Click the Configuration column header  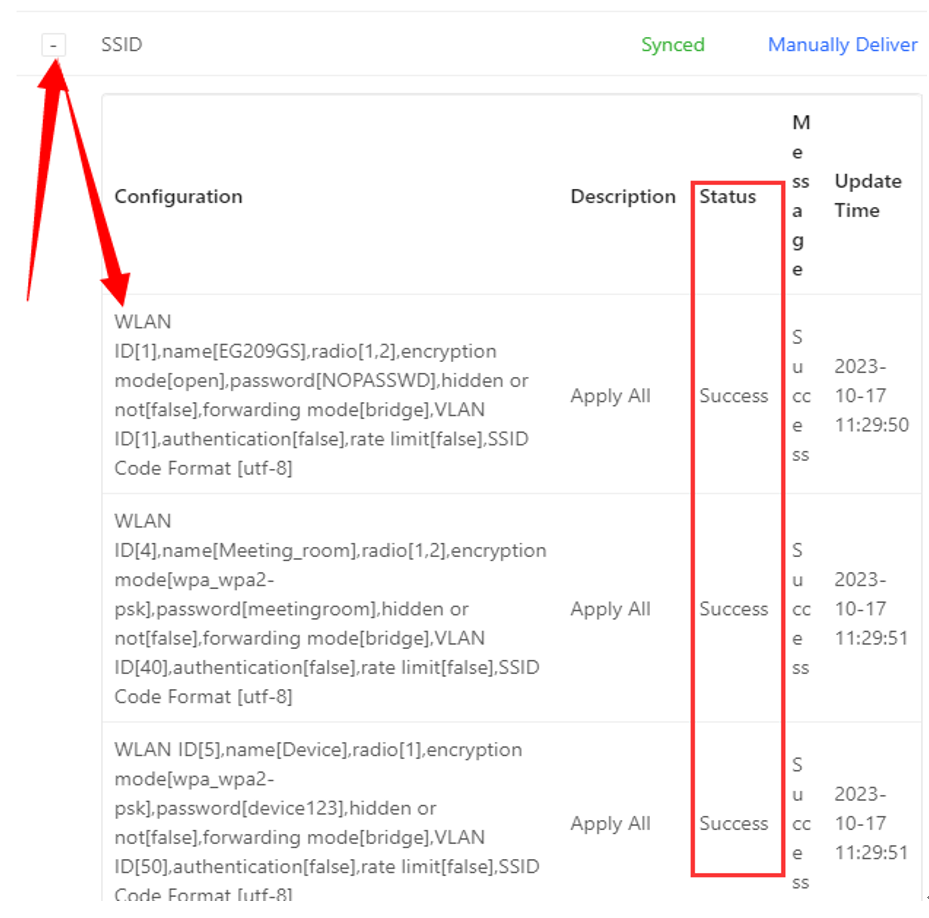coord(178,196)
